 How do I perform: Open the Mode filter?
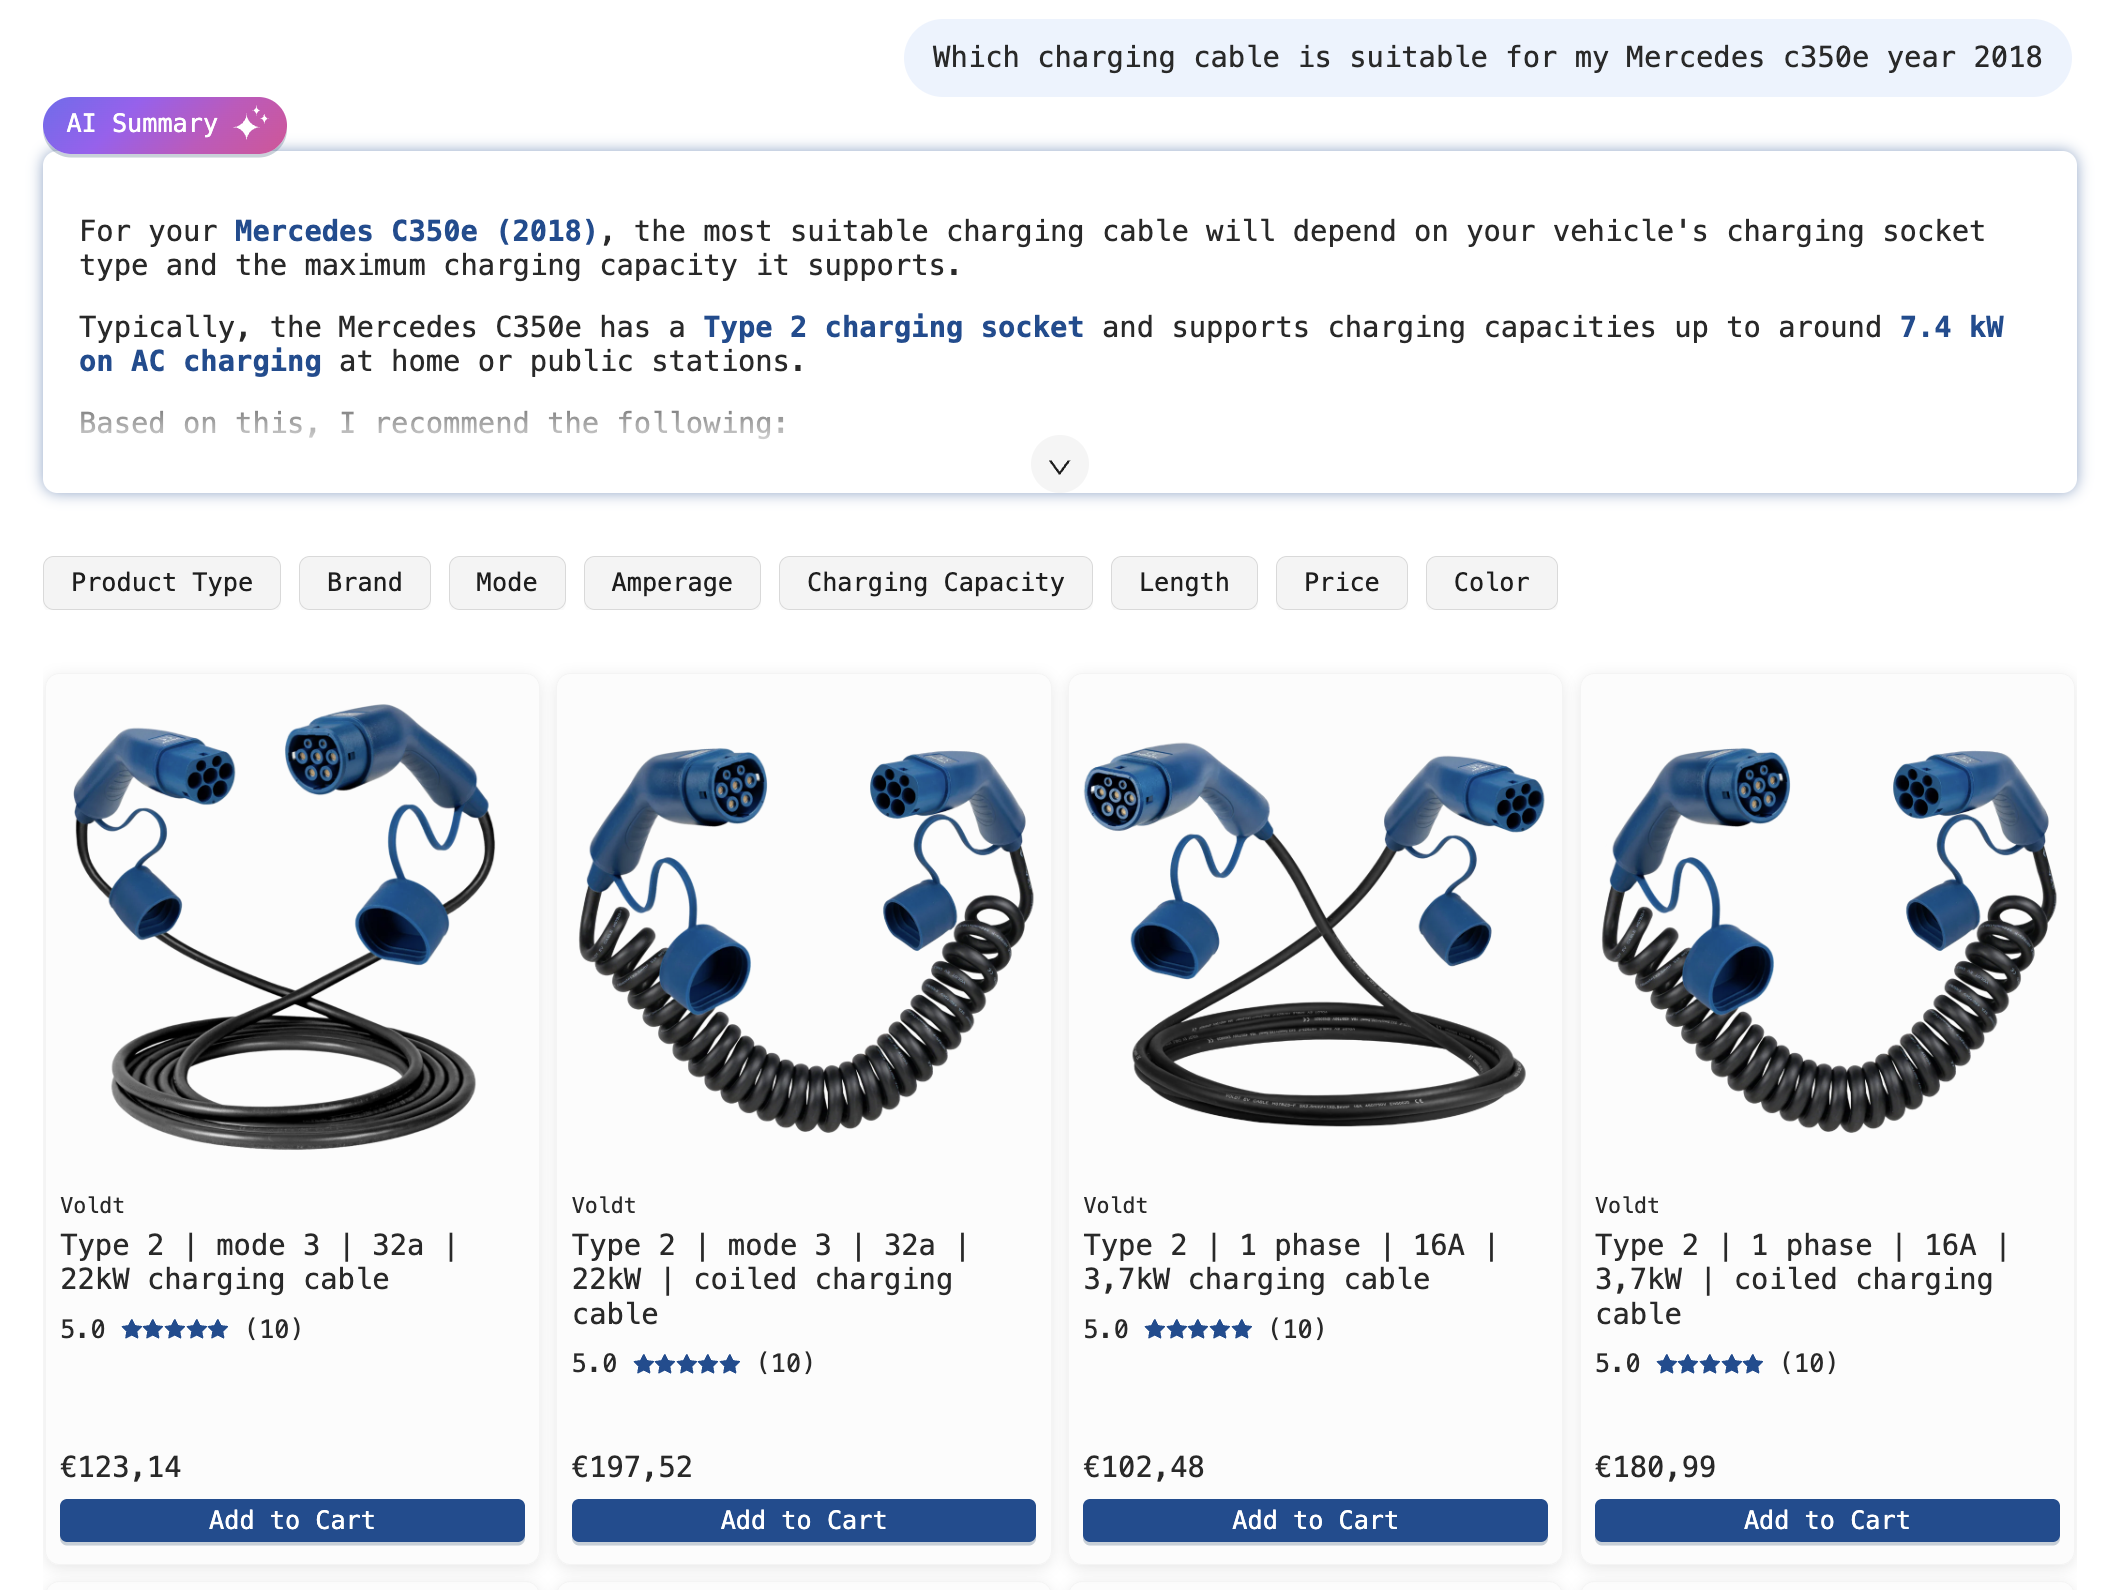506,582
